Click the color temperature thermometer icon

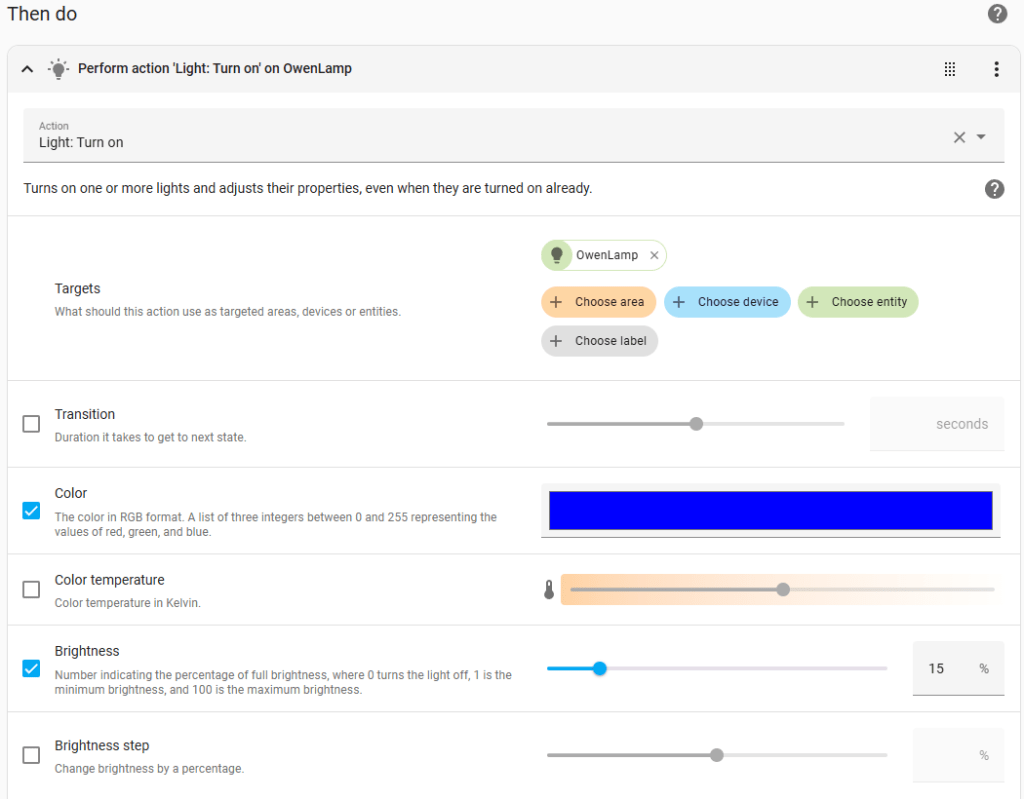(549, 590)
